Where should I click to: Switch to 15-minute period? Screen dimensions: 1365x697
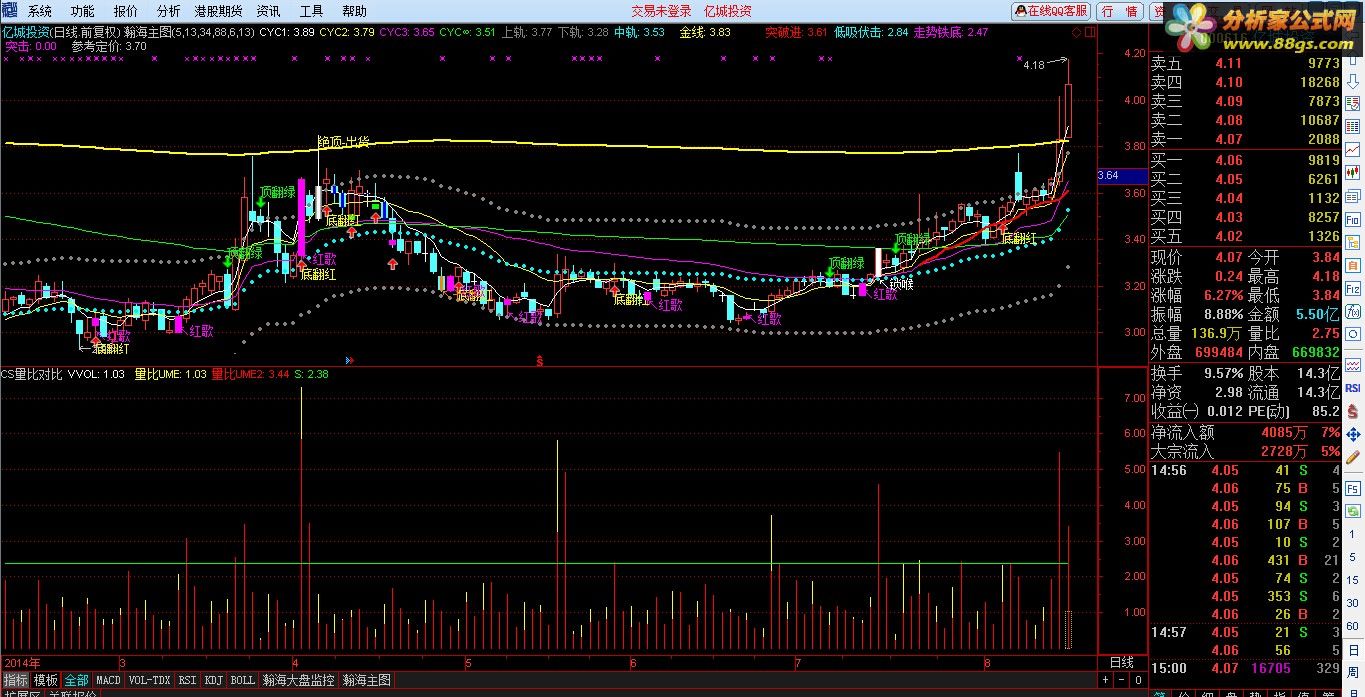(1352, 580)
